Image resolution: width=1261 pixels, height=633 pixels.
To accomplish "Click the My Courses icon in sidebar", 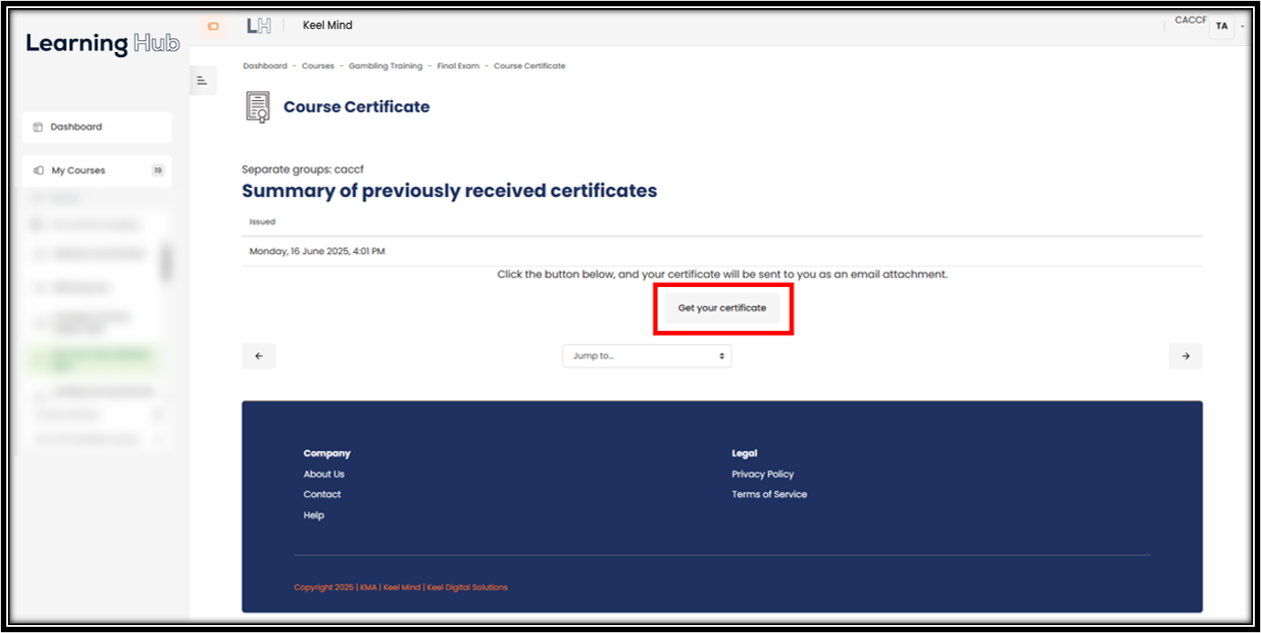I will [38, 170].
